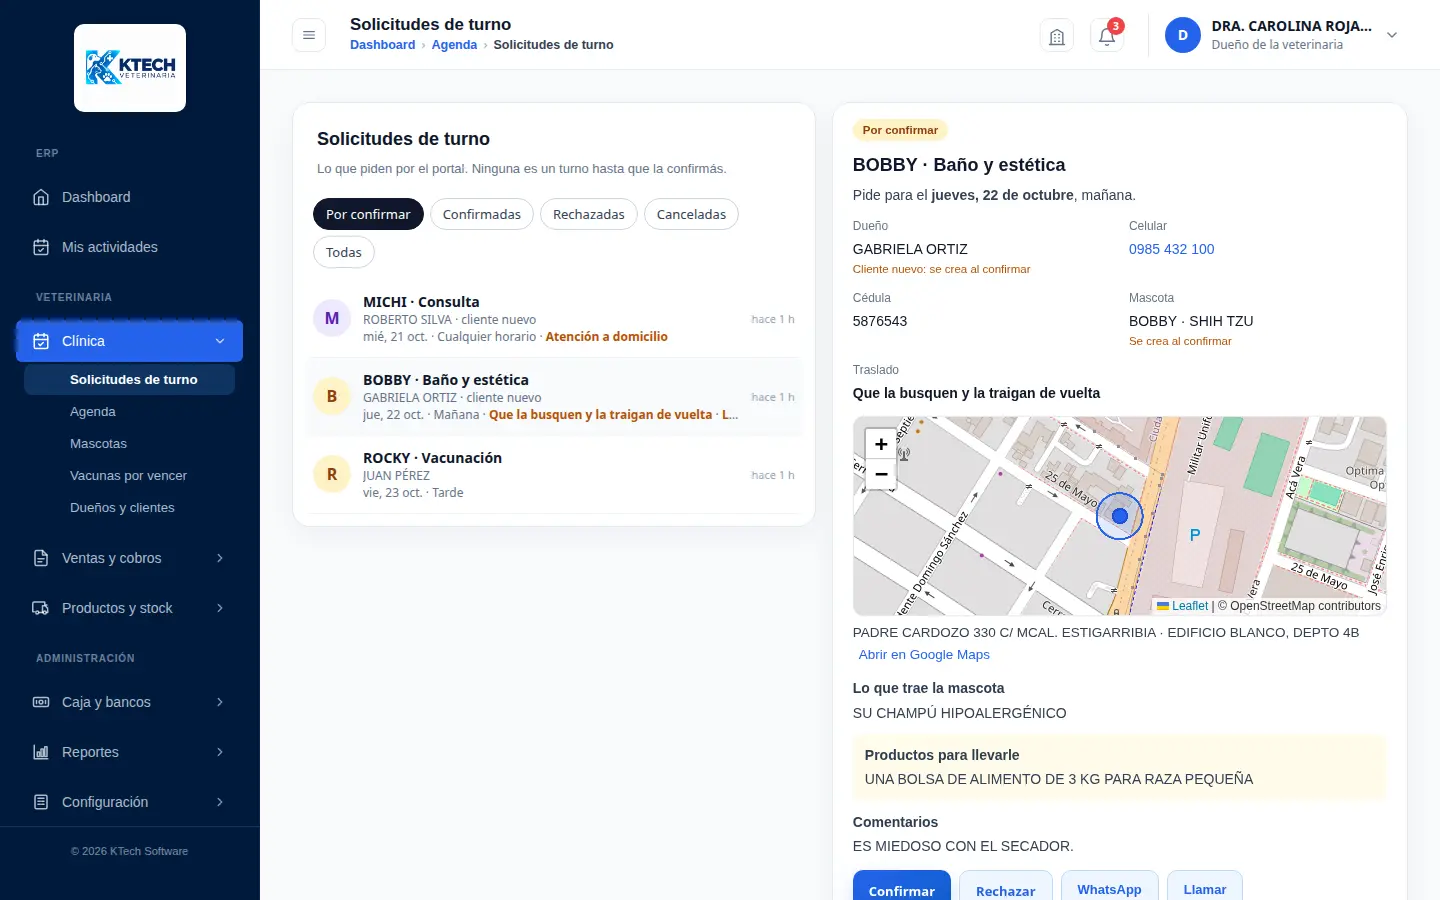Select the Por confirmar filter tab

(368, 214)
